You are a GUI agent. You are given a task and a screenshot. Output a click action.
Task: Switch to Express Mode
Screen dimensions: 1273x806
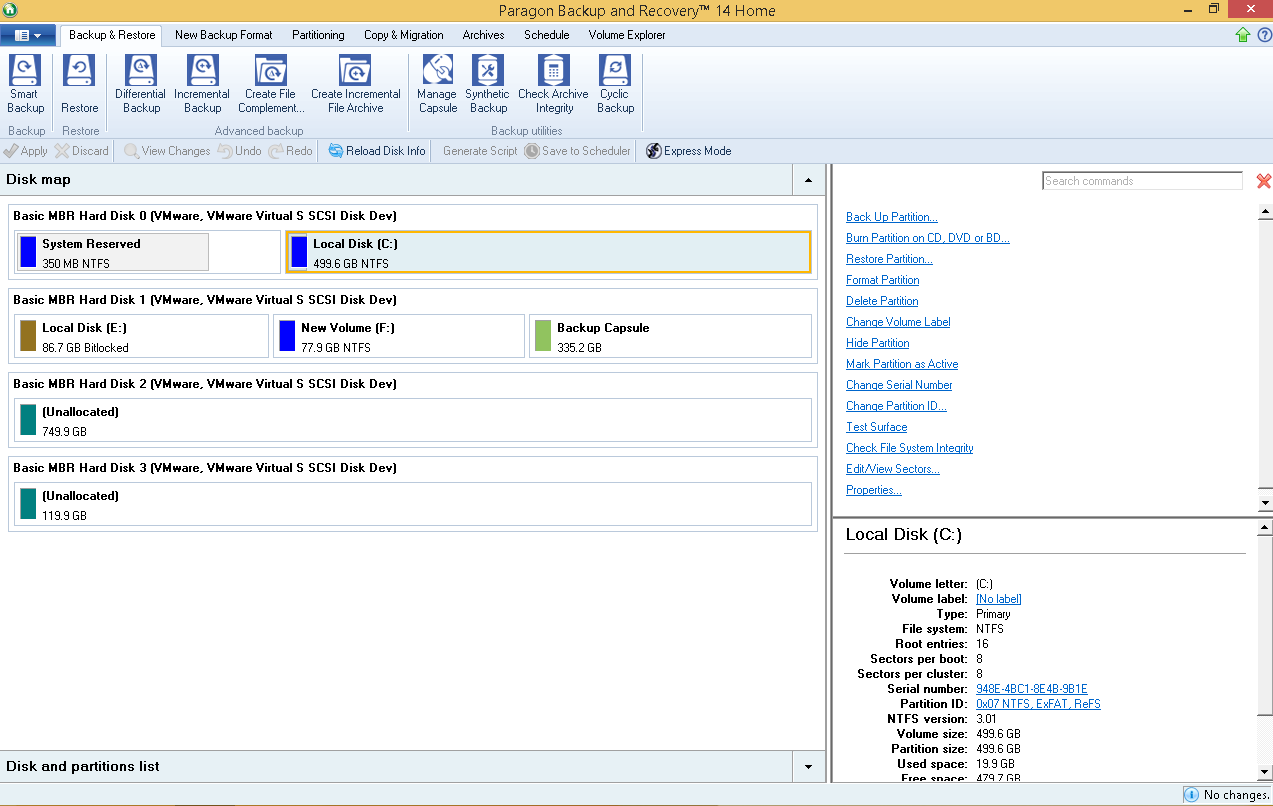(x=688, y=151)
